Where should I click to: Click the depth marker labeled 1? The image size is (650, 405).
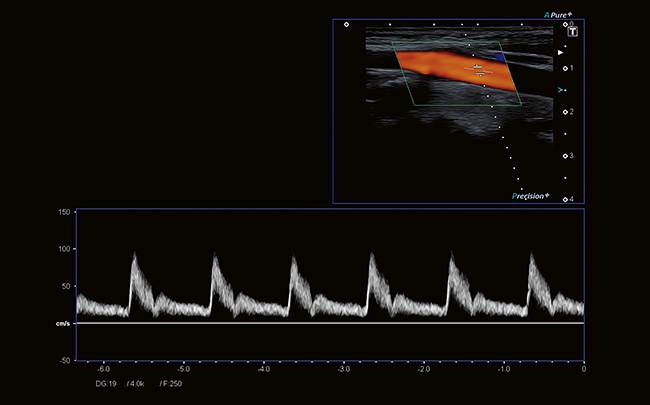point(566,68)
